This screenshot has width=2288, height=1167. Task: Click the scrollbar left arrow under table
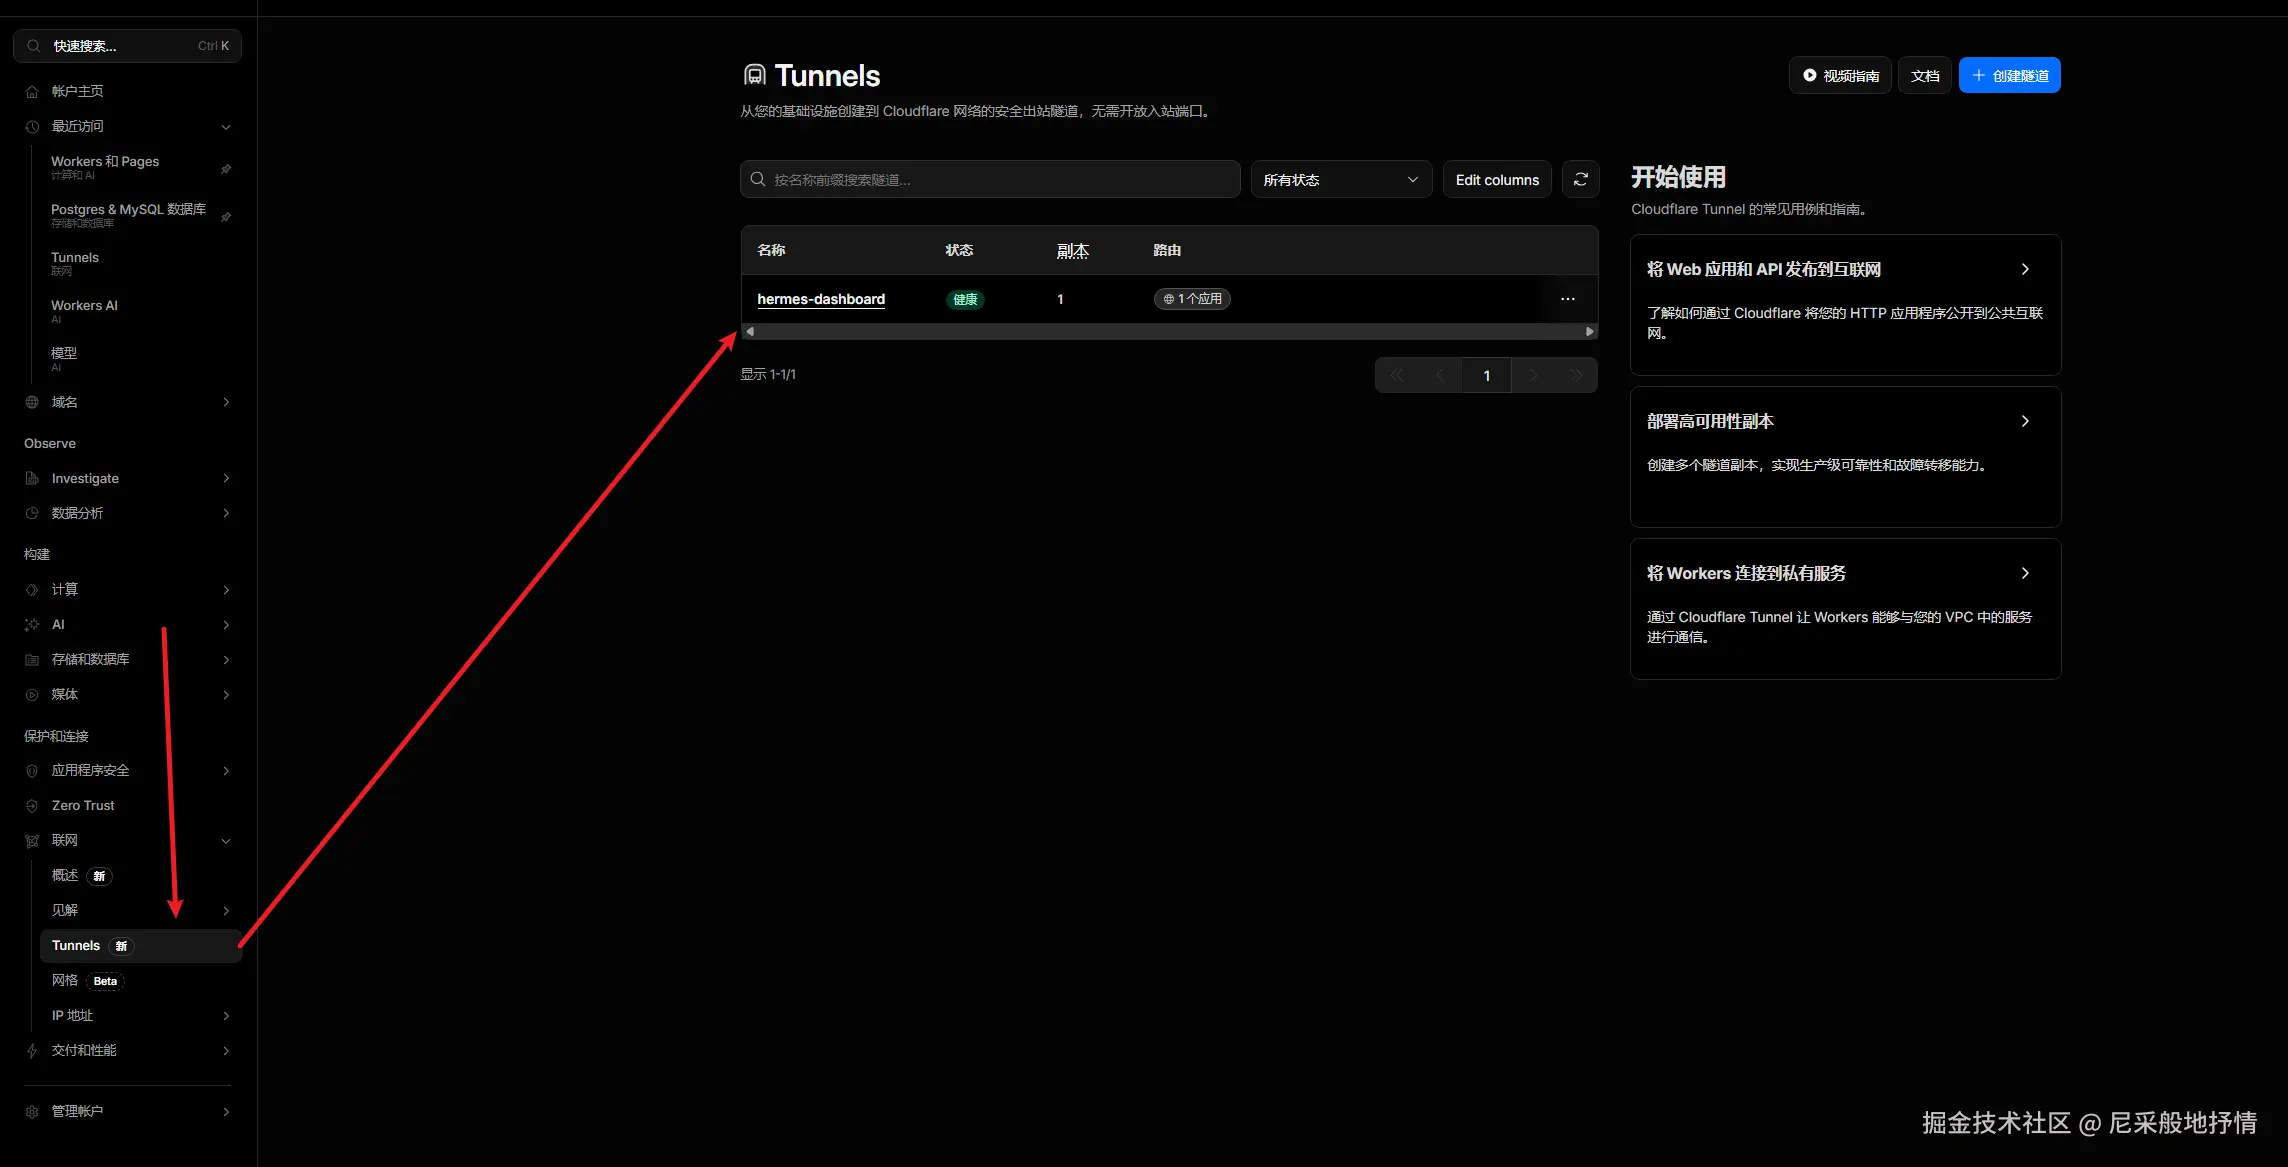point(750,331)
